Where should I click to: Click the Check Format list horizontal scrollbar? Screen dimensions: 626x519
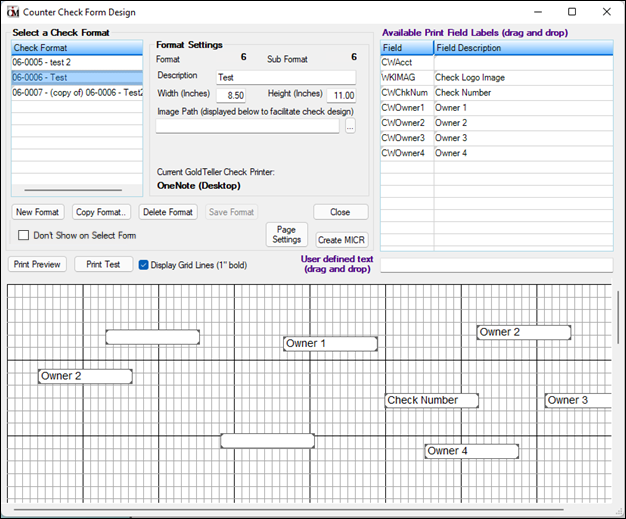73,190
